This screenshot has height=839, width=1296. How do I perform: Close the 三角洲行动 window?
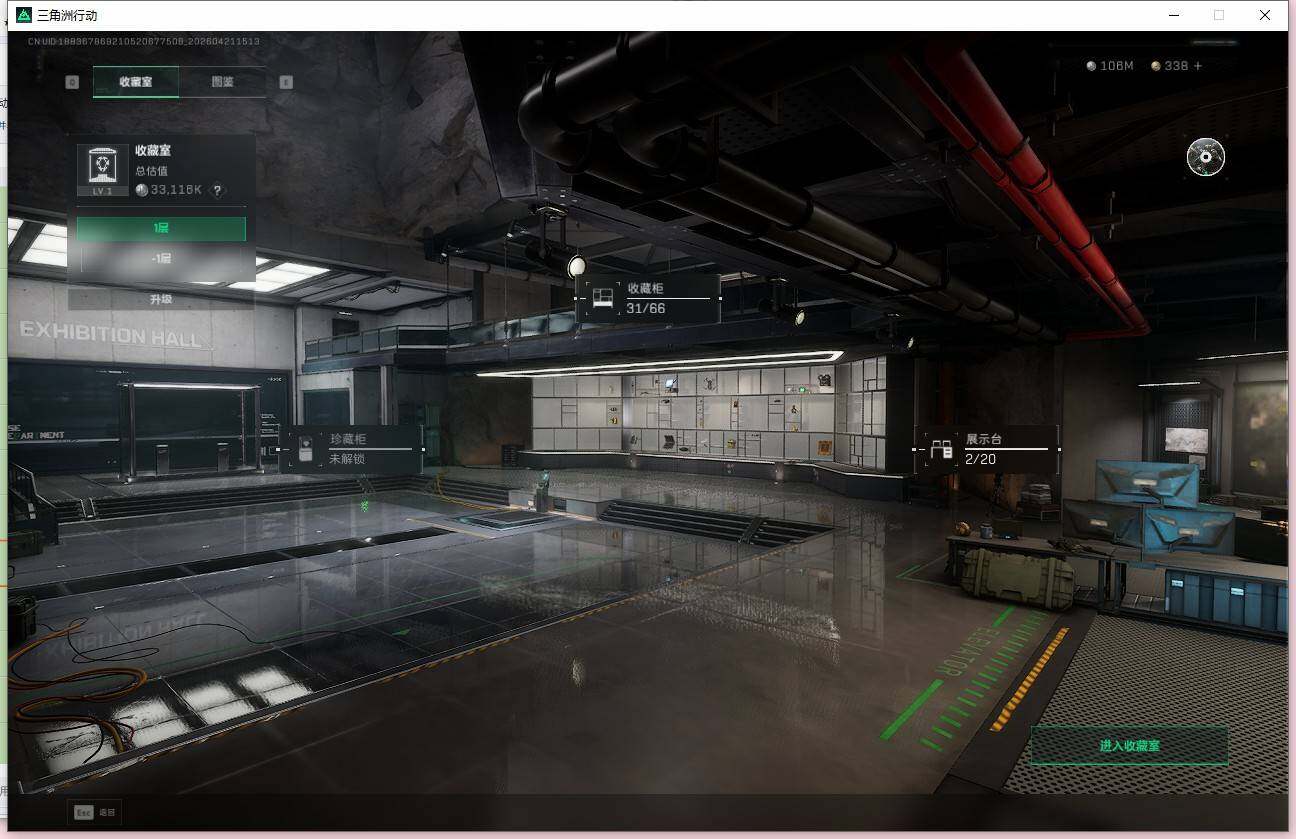(x=1265, y=15)
